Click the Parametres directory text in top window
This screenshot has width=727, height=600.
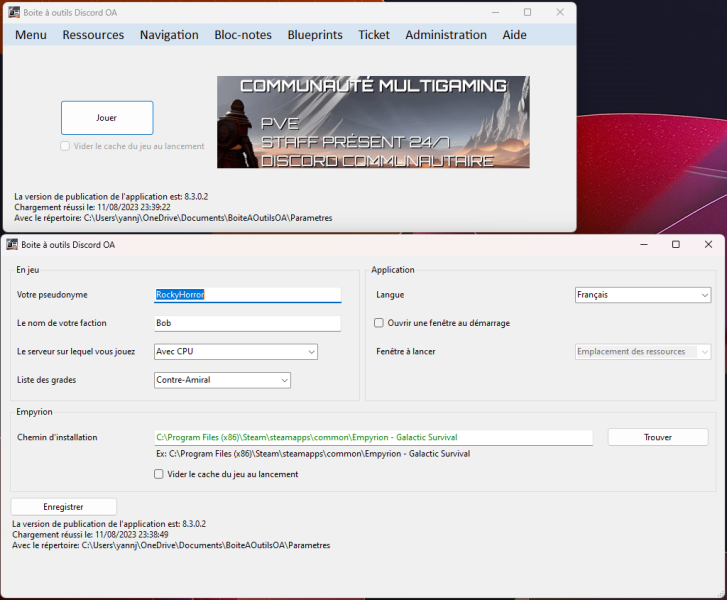tap(173, 218)
